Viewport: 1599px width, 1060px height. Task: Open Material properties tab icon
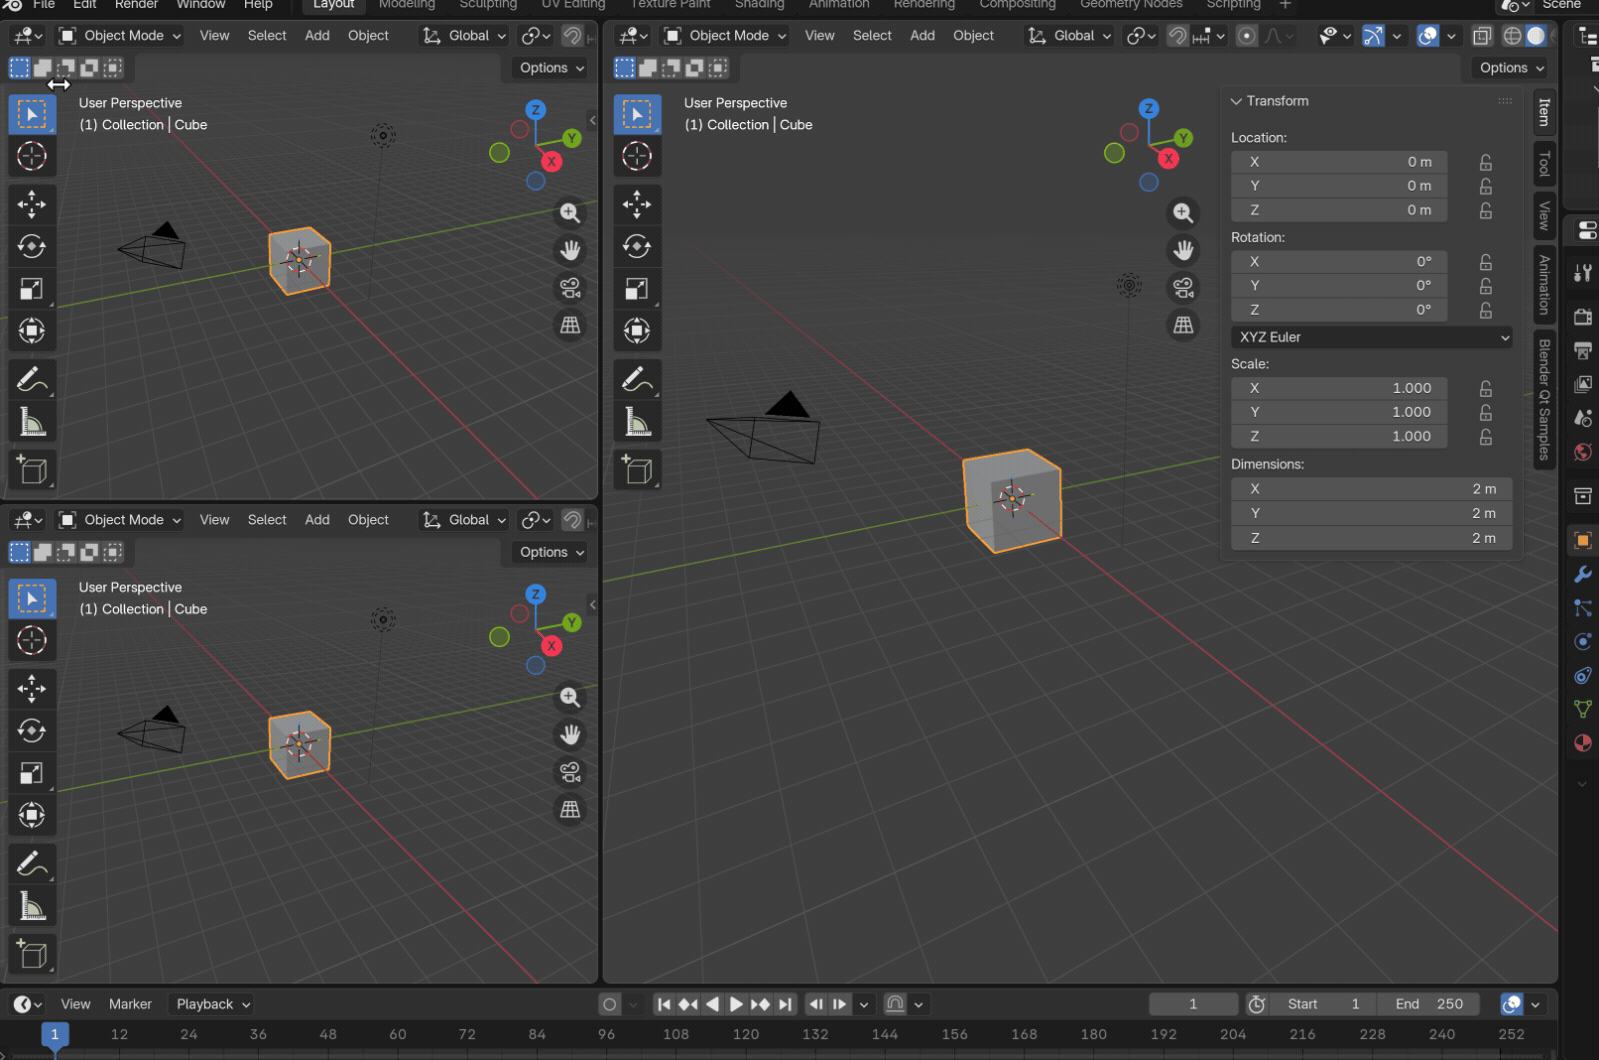(1582, 743)
